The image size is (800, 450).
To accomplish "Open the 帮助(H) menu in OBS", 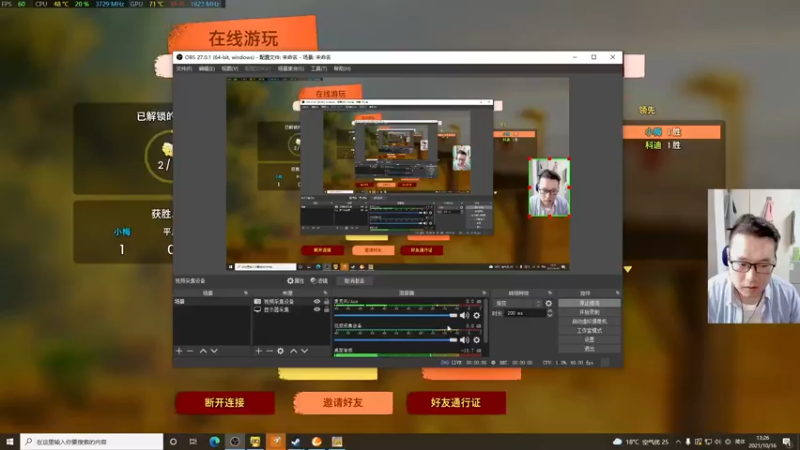I will coord(342,68).
